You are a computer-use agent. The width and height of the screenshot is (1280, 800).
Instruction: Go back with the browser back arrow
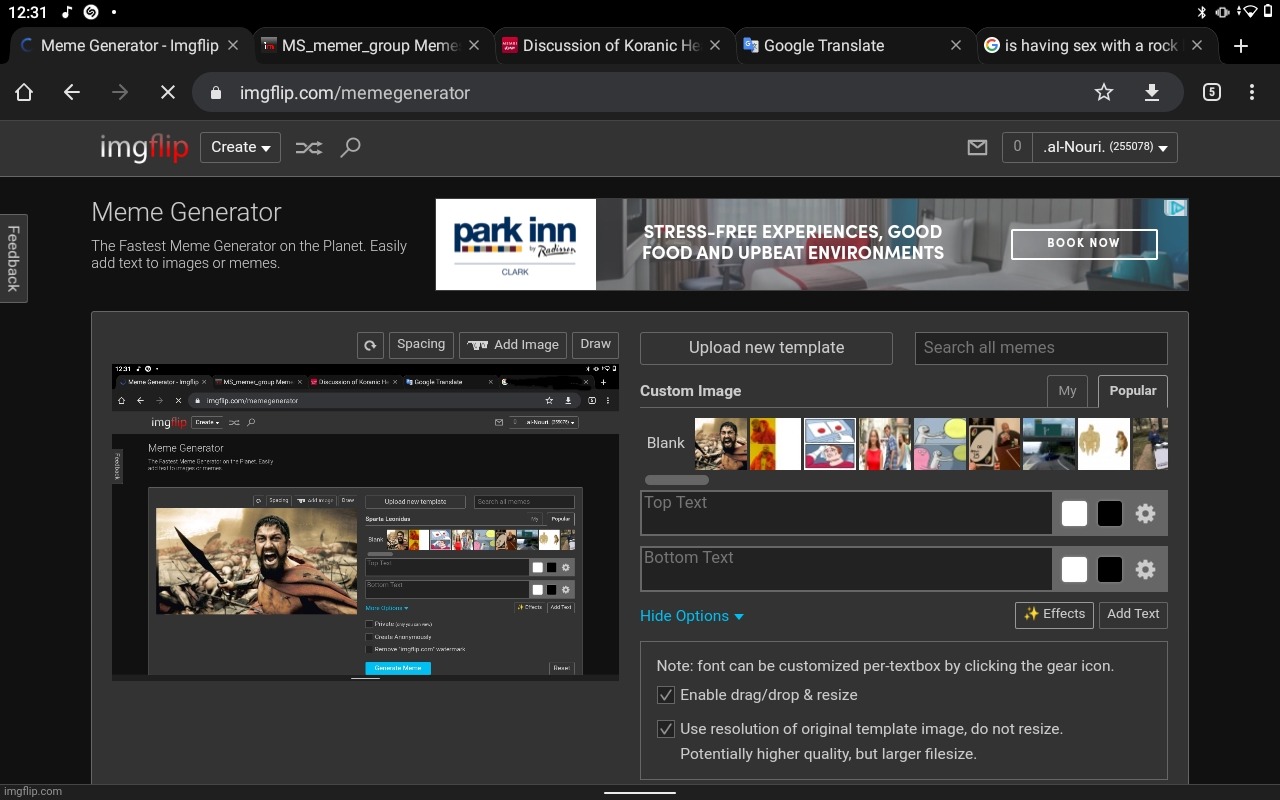72,93
